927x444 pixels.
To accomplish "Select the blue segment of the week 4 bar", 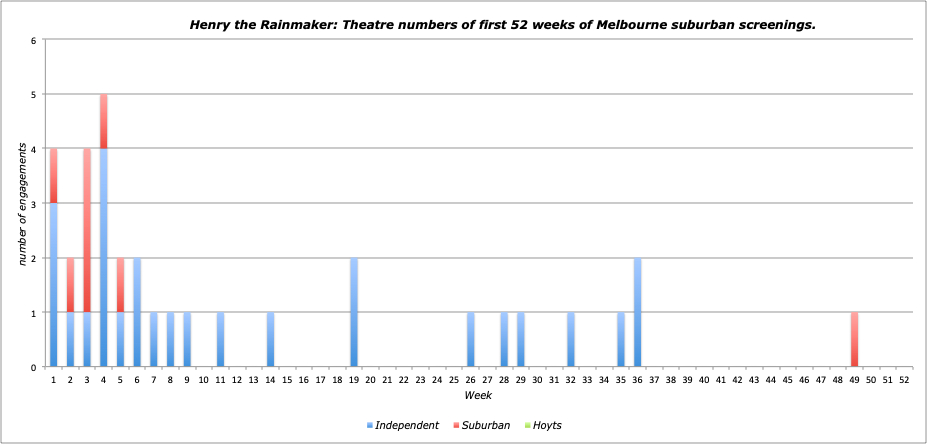I will [104, 258].
